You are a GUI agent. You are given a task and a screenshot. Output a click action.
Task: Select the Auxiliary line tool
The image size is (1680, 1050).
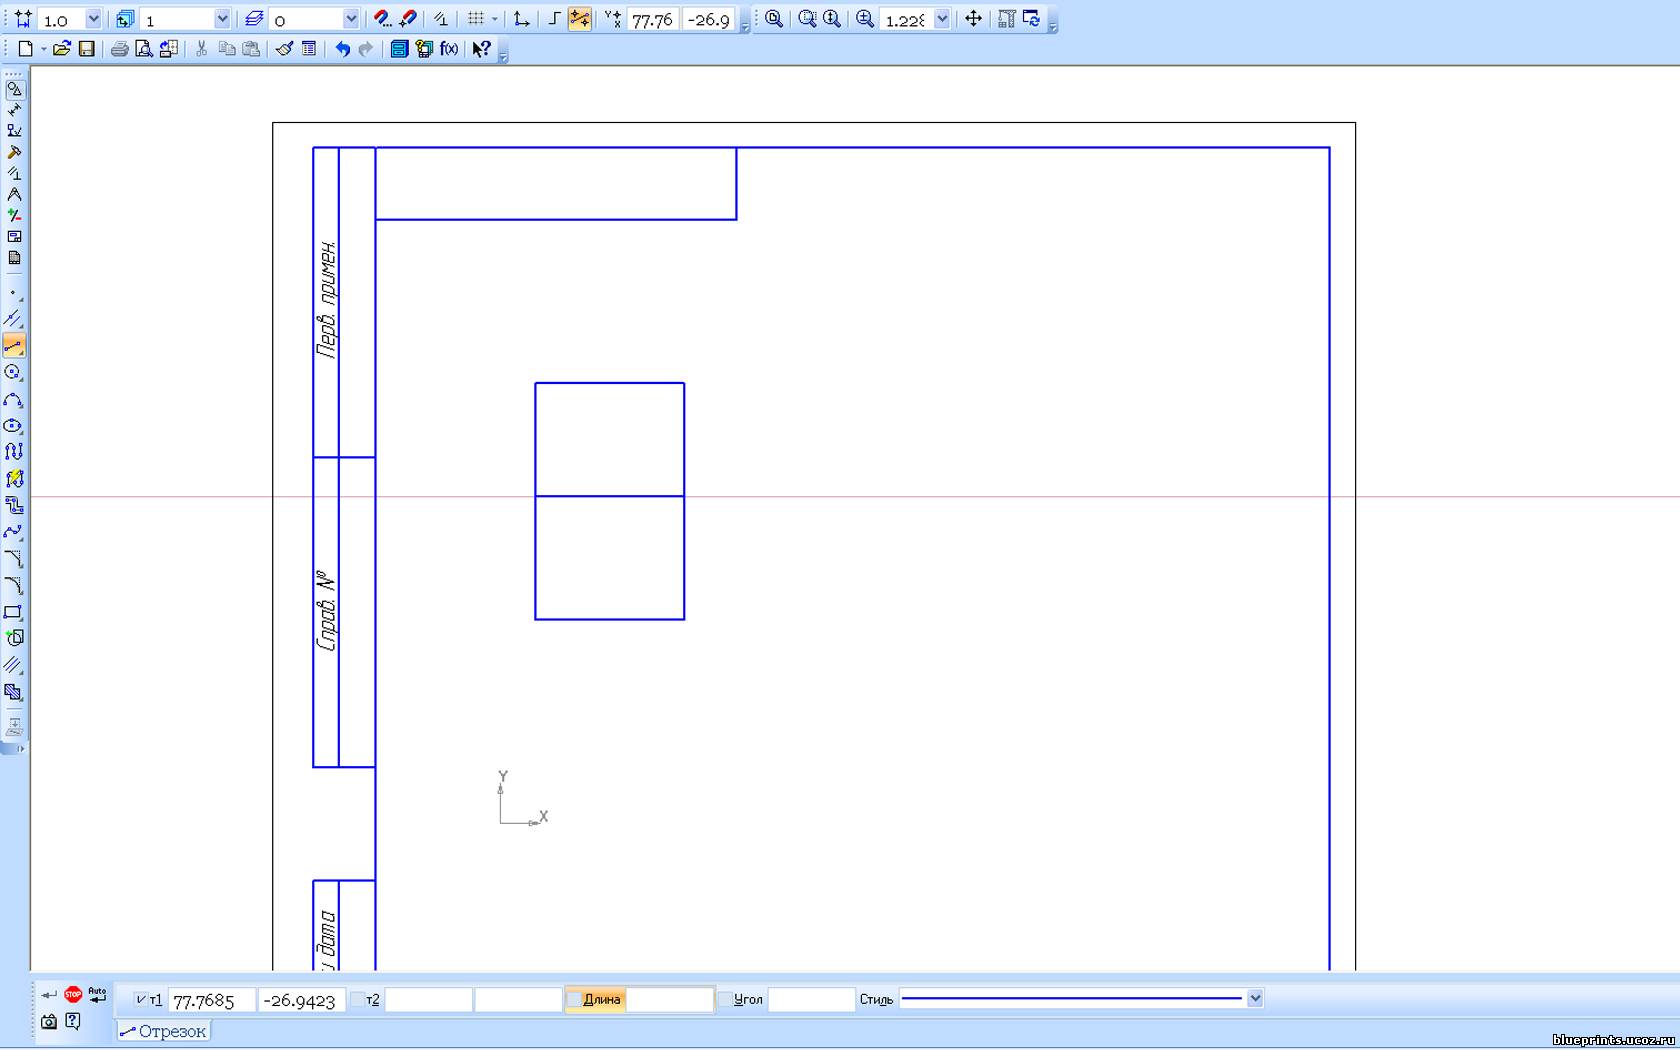click(14, 319)
